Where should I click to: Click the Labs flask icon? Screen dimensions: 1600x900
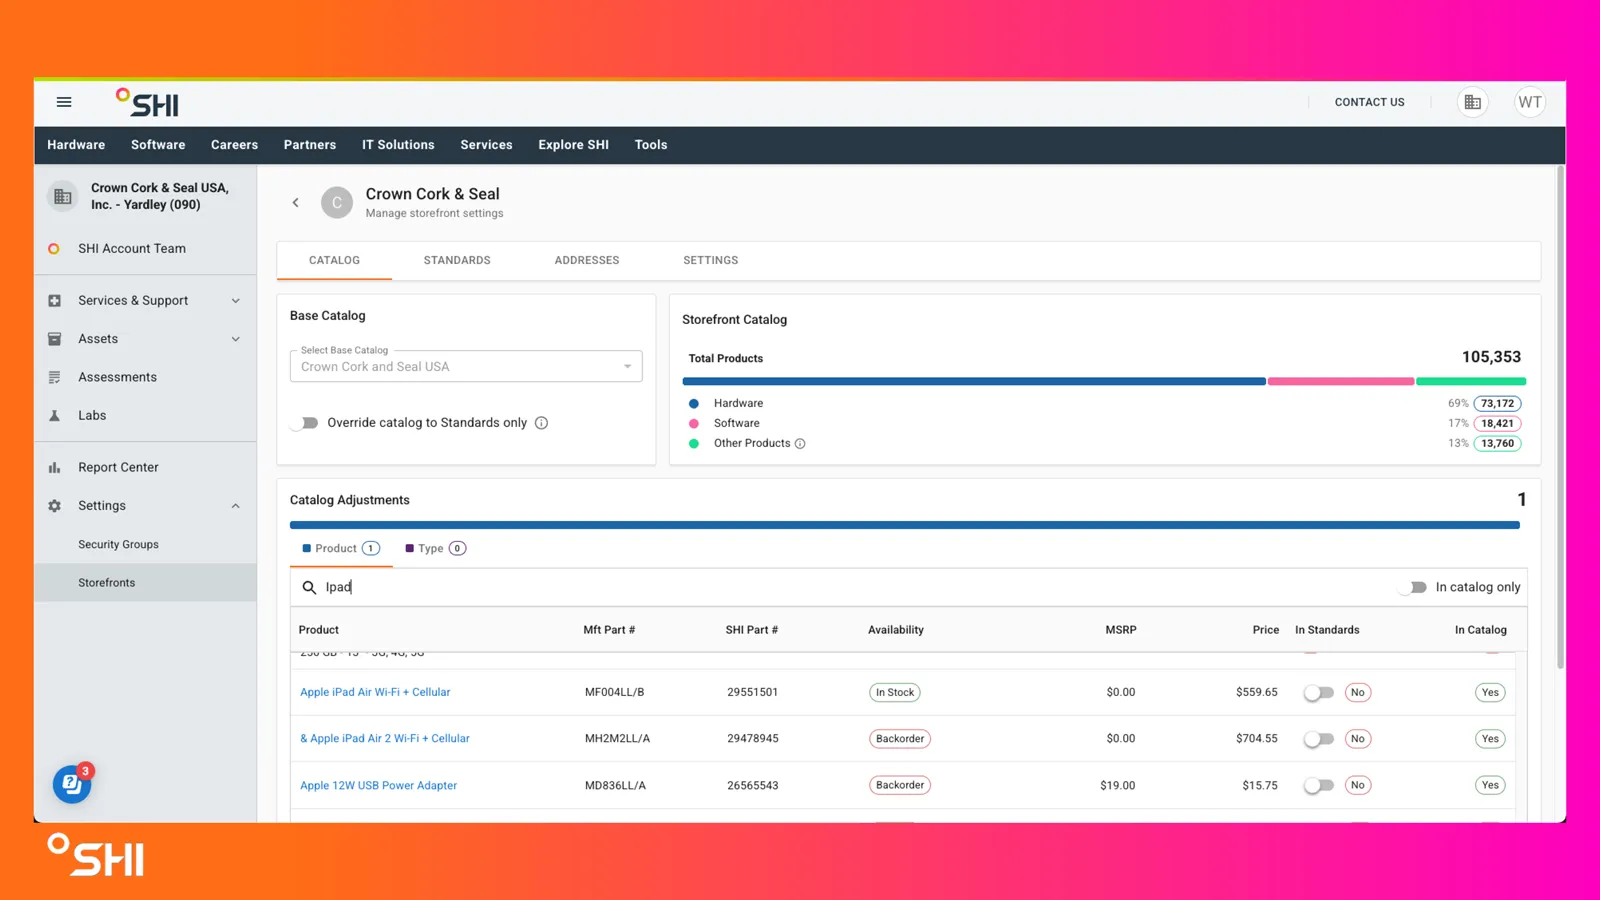54,416
